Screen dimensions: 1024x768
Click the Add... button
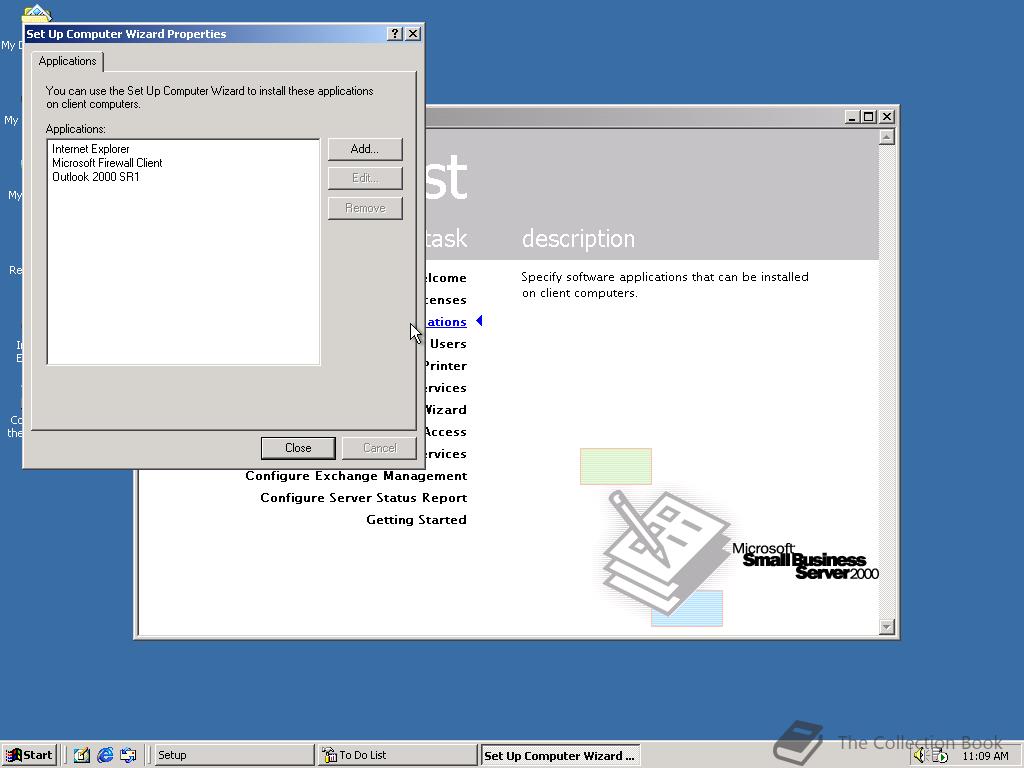point(364,149)
